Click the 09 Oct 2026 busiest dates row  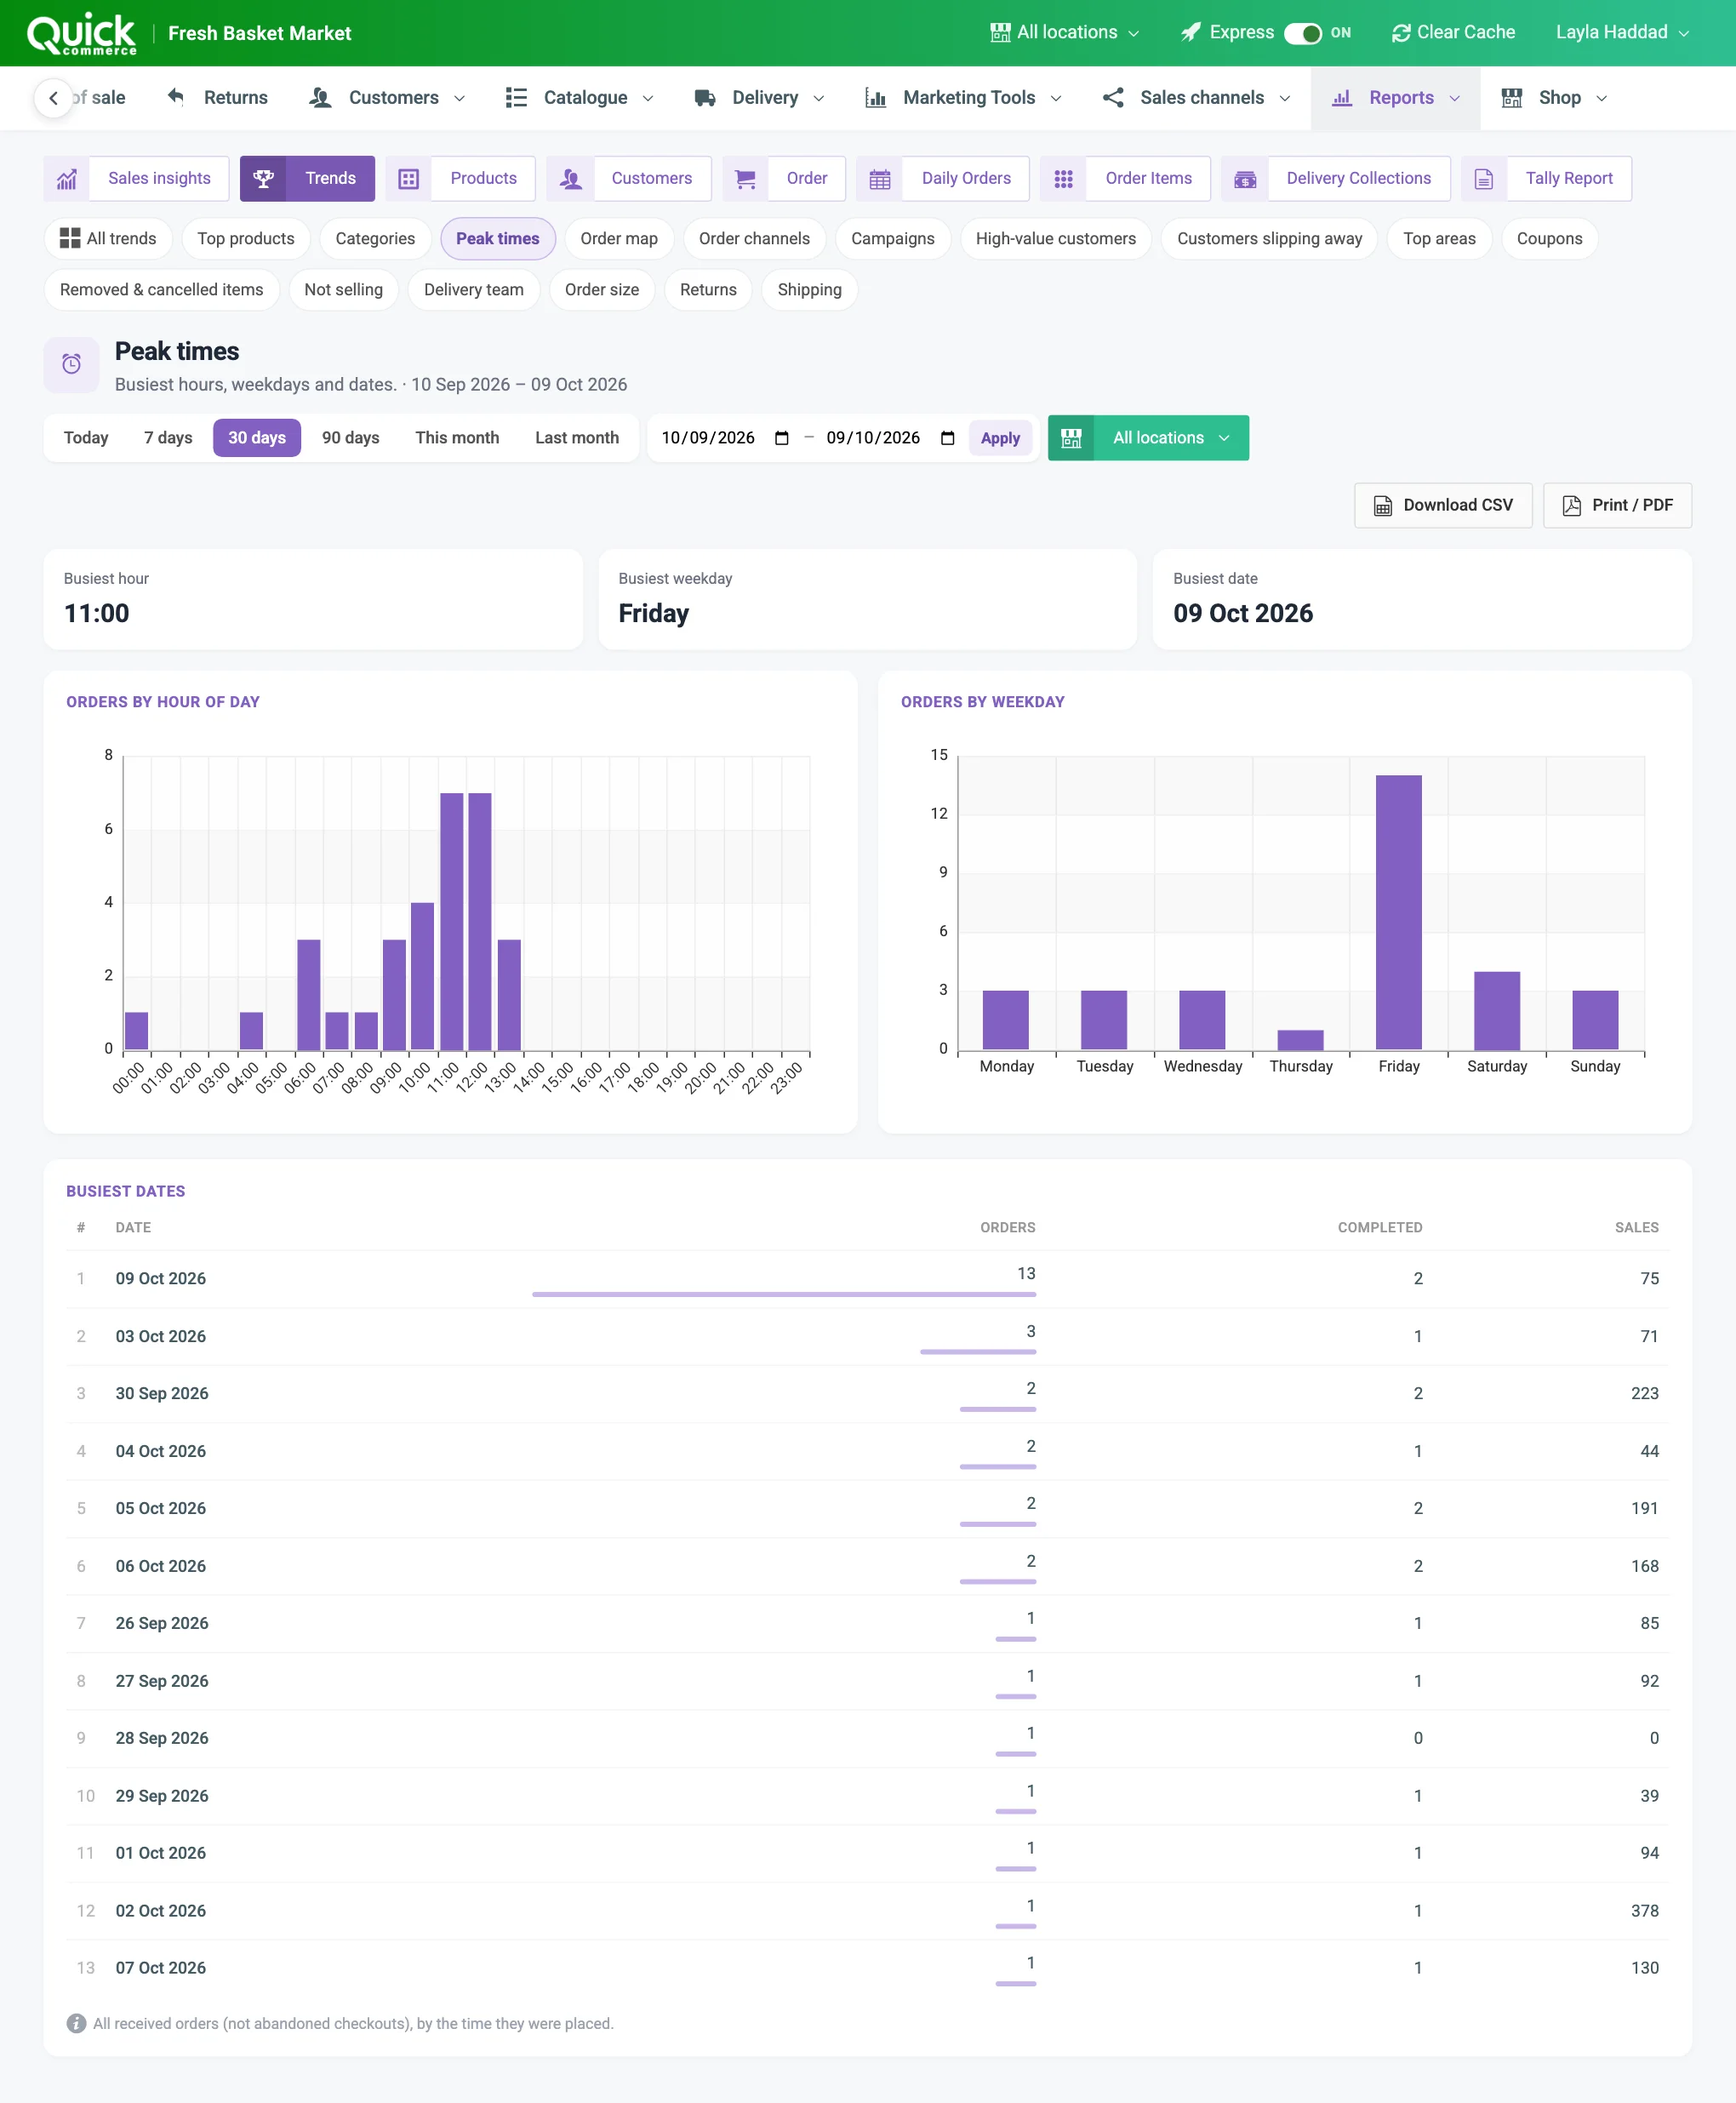867,1280
